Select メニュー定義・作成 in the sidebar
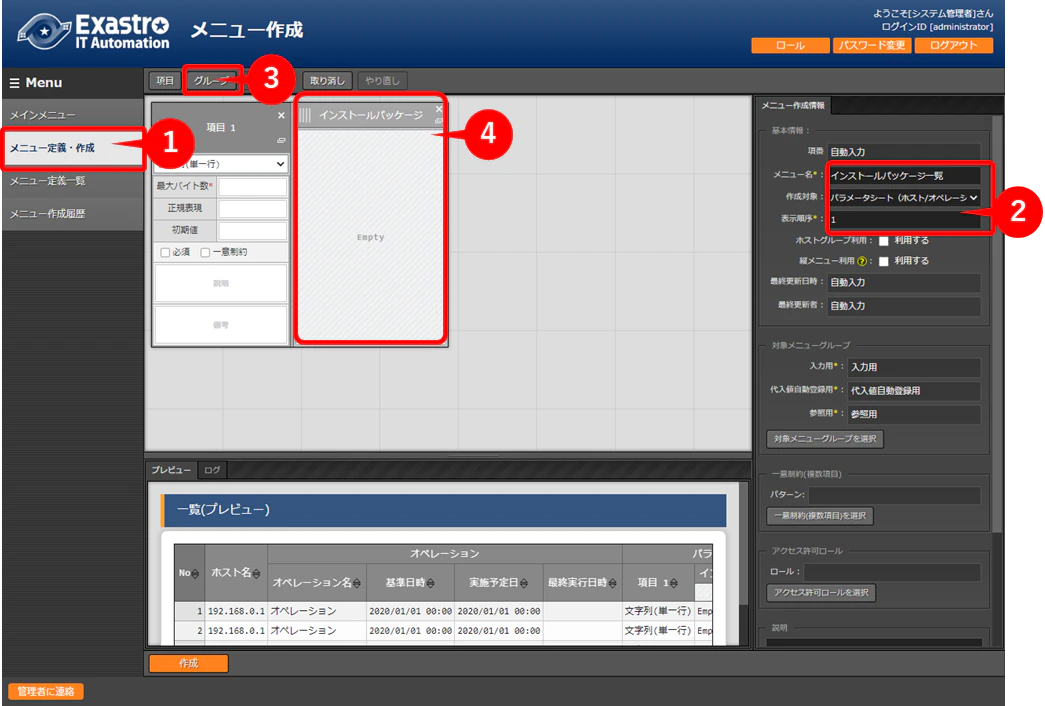Screen dimensions: 1045x706 [x=73, y=148]
